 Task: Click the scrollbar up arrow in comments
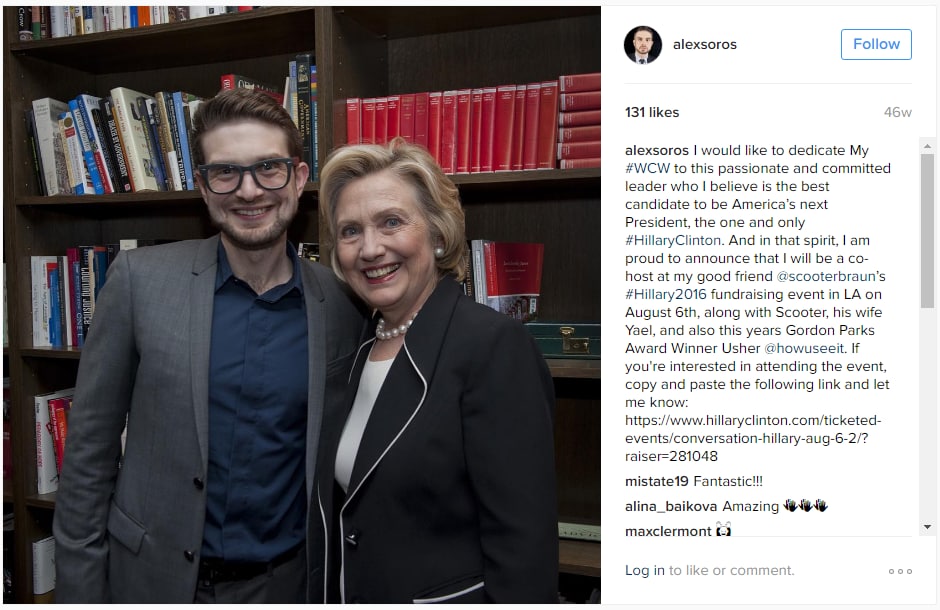click(x=927, y=146)
